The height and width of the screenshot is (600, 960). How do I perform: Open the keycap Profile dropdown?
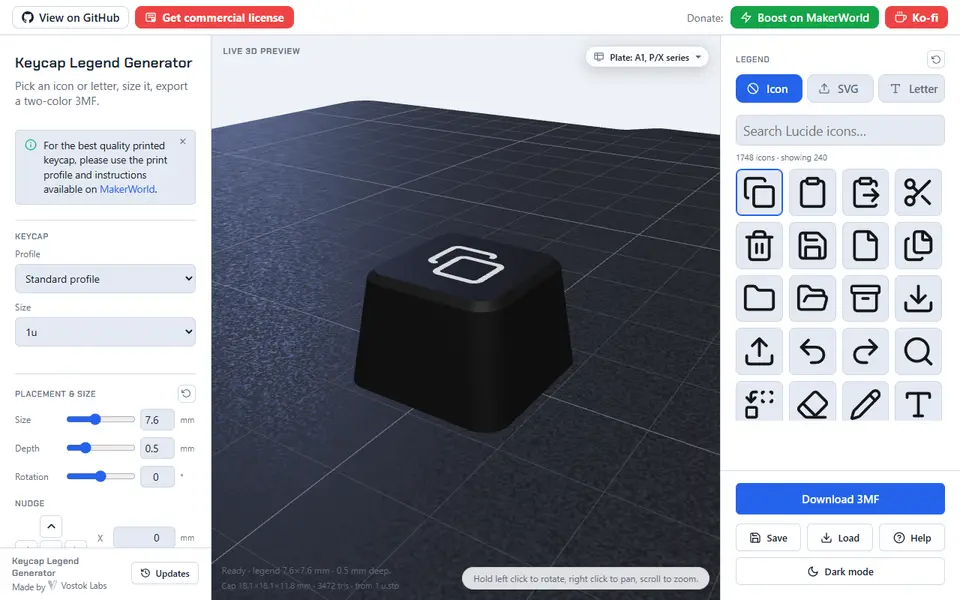pyautogui.click(x=105, y=279)
